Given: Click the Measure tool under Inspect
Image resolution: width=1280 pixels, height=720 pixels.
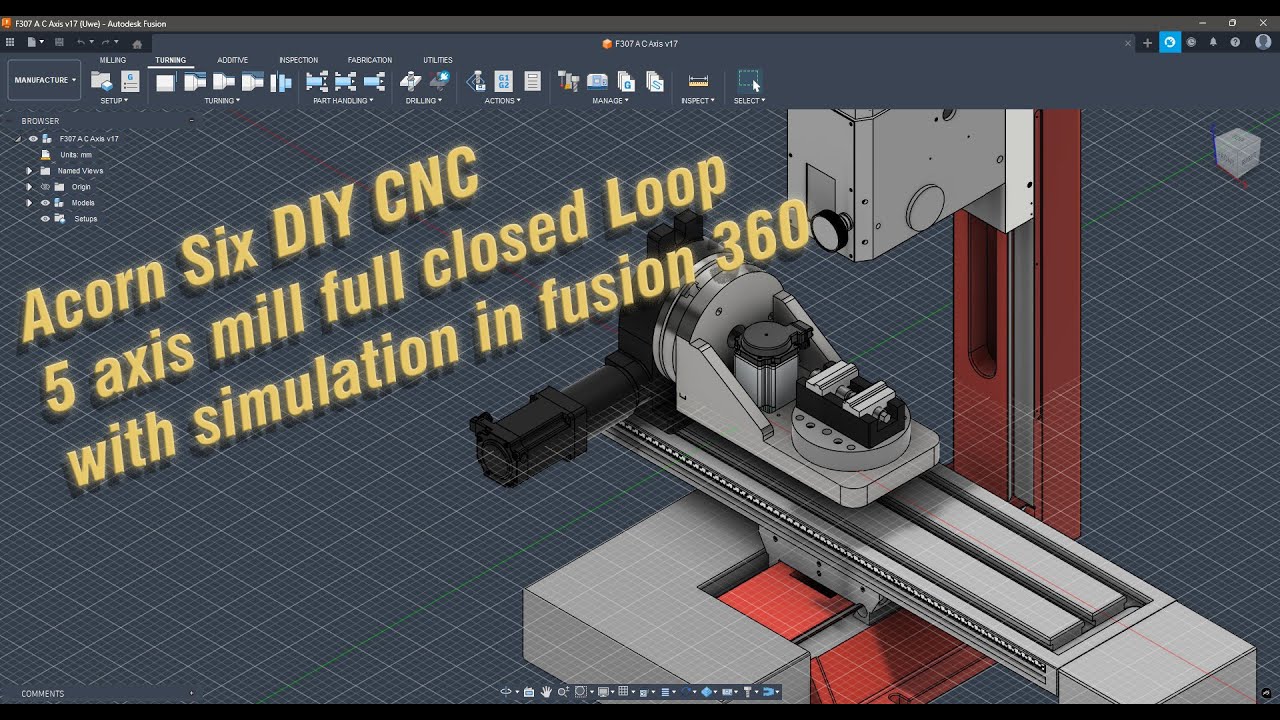Looking at the screenshot, I should point(698,82).
